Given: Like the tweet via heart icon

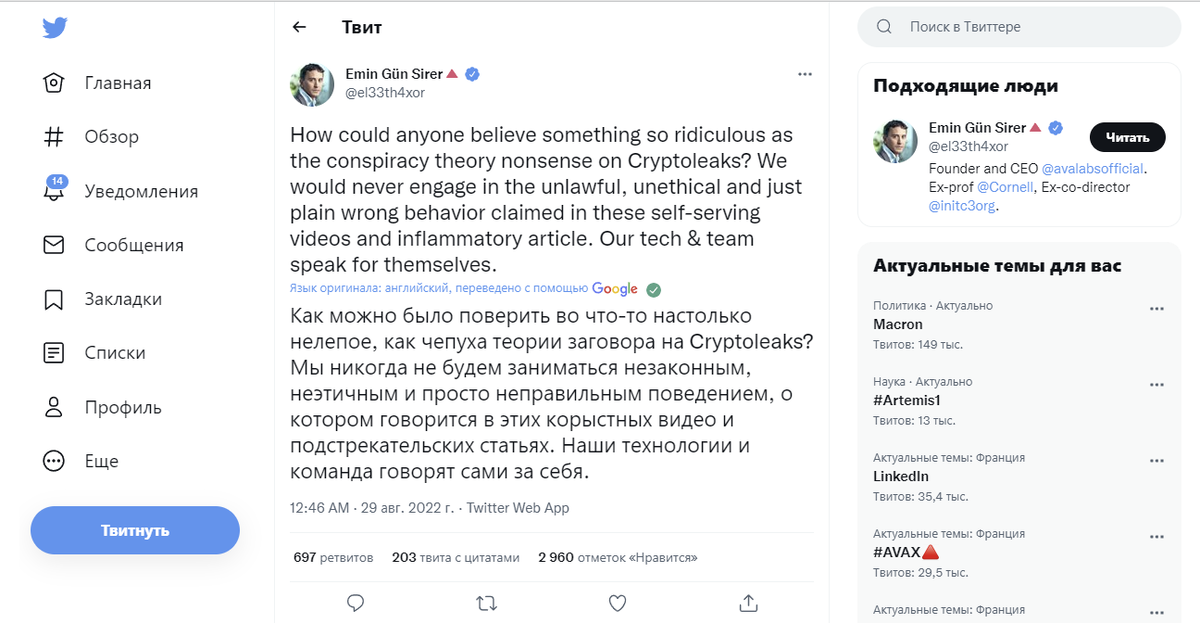Looking at the screenshot, I should (617, 603).
